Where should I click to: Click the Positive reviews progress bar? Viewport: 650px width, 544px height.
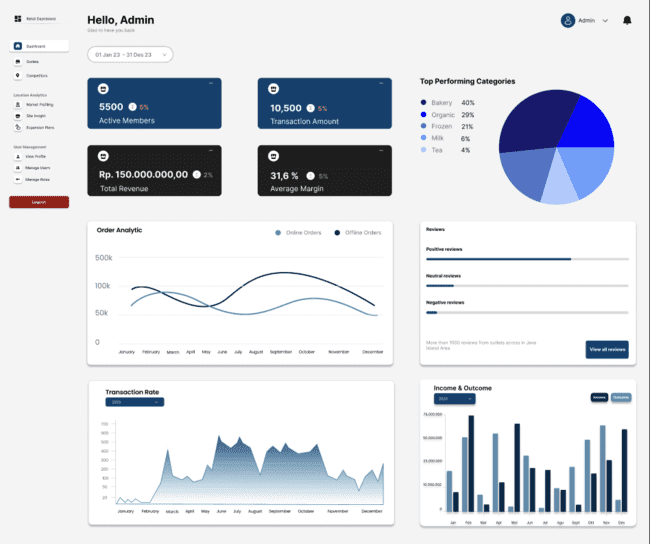pyautogui.click(x=527, y=259)
